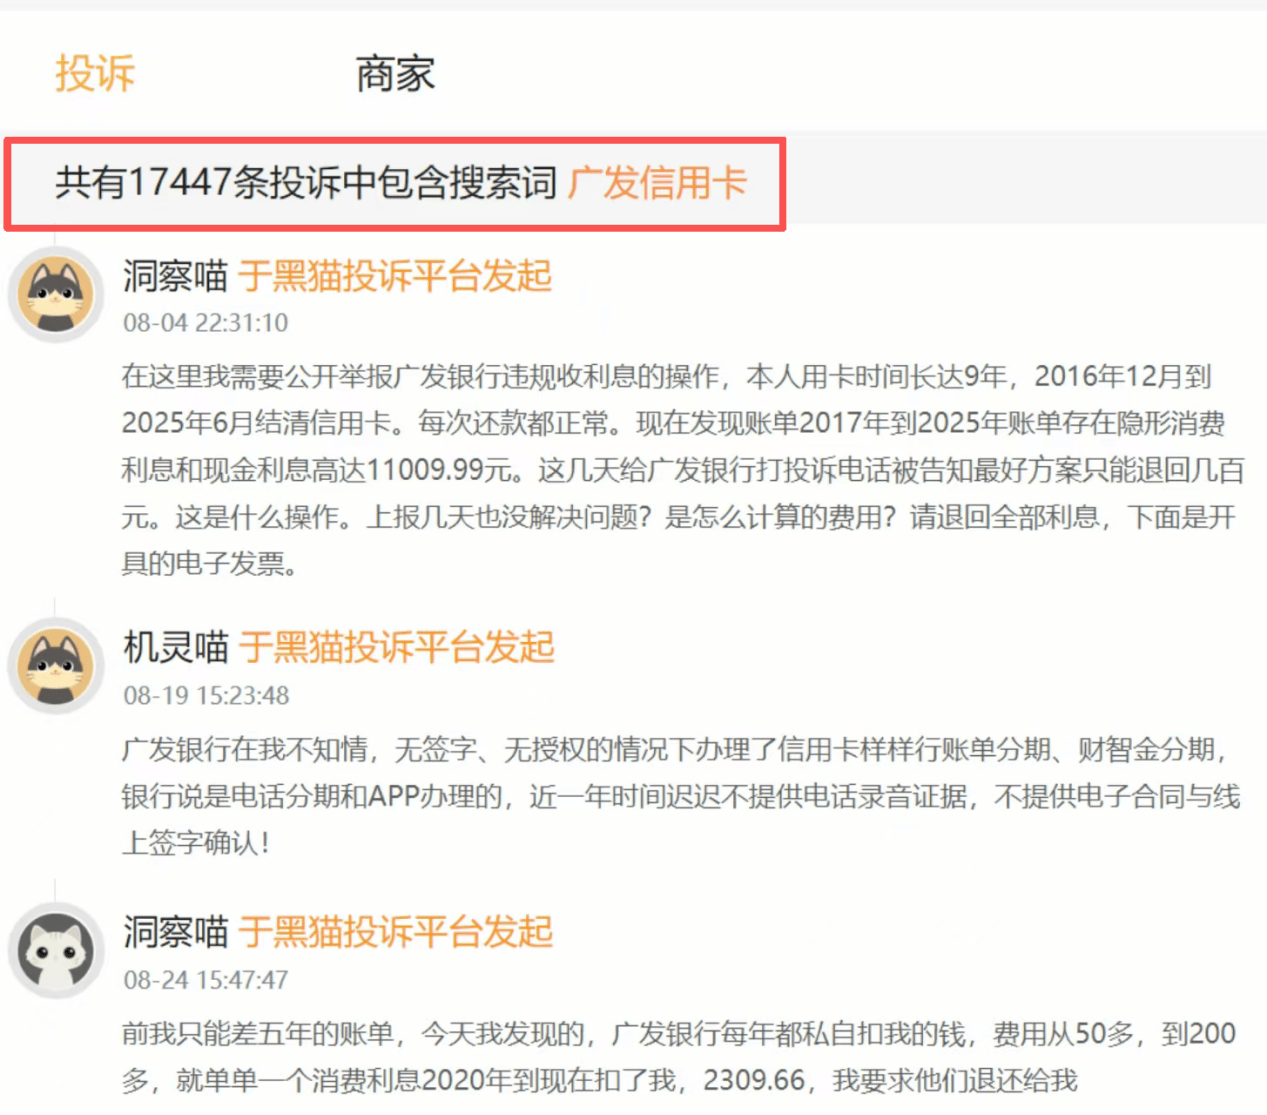Image resolution: width=1267 pixels, height=1115 pixels.
Task: Click the number 17447 in the results header
Action: click(180, 183)
